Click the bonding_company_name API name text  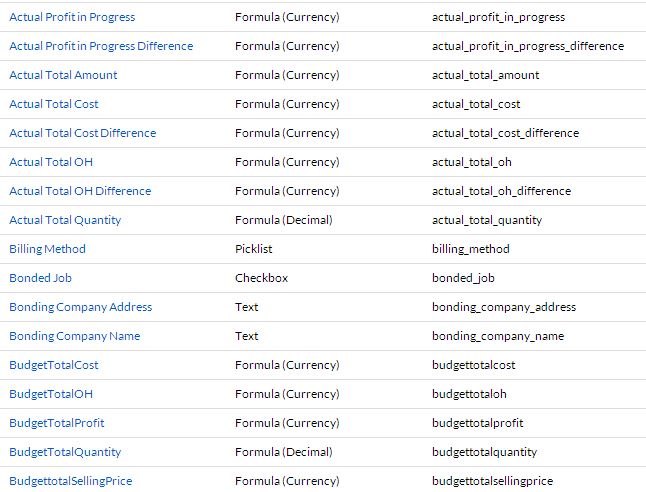(498, 336)
